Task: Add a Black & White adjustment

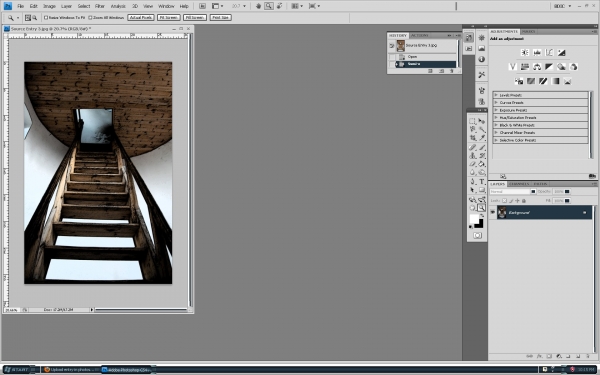Action: click(549, 67)
